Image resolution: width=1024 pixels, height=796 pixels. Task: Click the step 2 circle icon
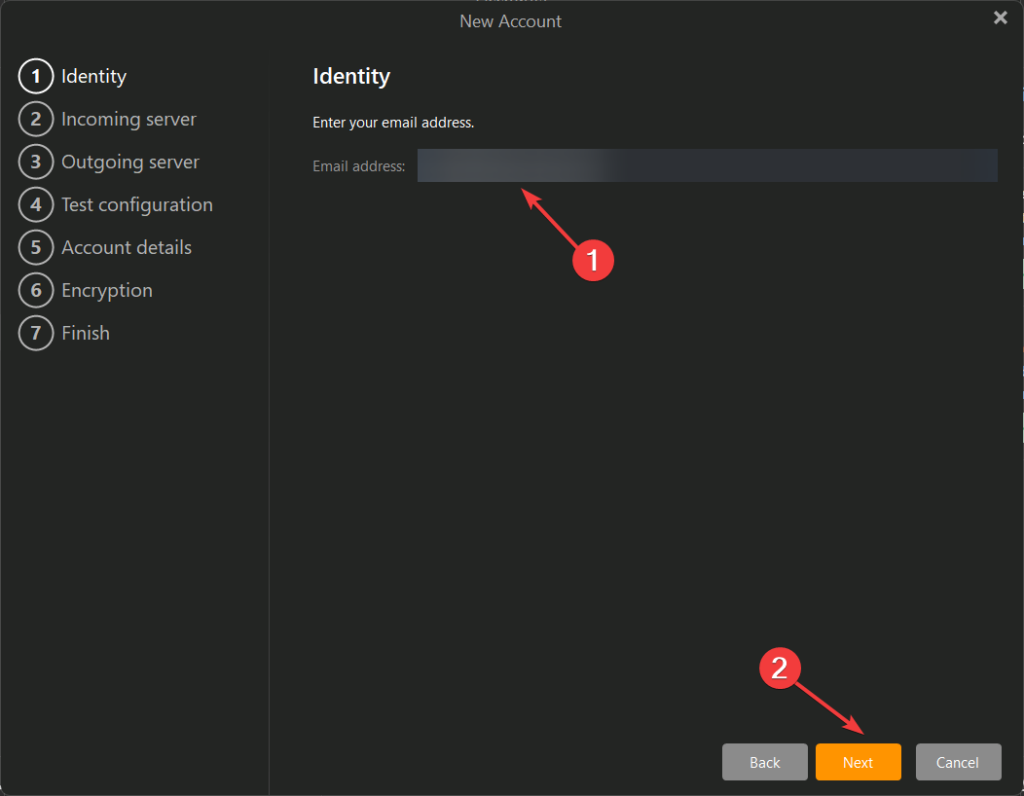tap(36, 119)
